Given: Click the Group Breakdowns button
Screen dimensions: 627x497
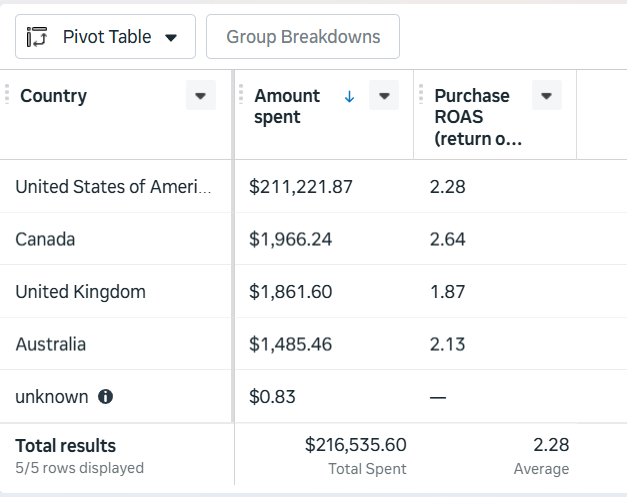Looking at the screenshot, I should click(303, 37).
